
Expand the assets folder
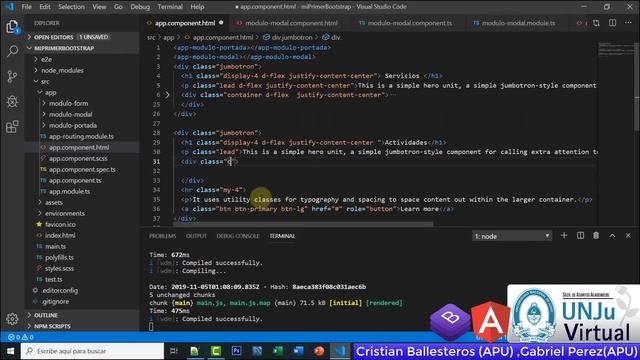click(x=82, y=202)
